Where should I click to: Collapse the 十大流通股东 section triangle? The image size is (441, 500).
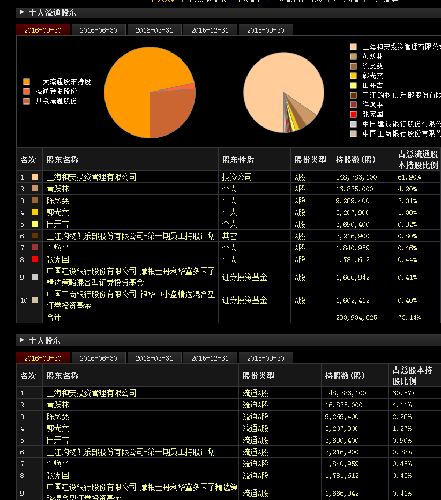[22, 13]
